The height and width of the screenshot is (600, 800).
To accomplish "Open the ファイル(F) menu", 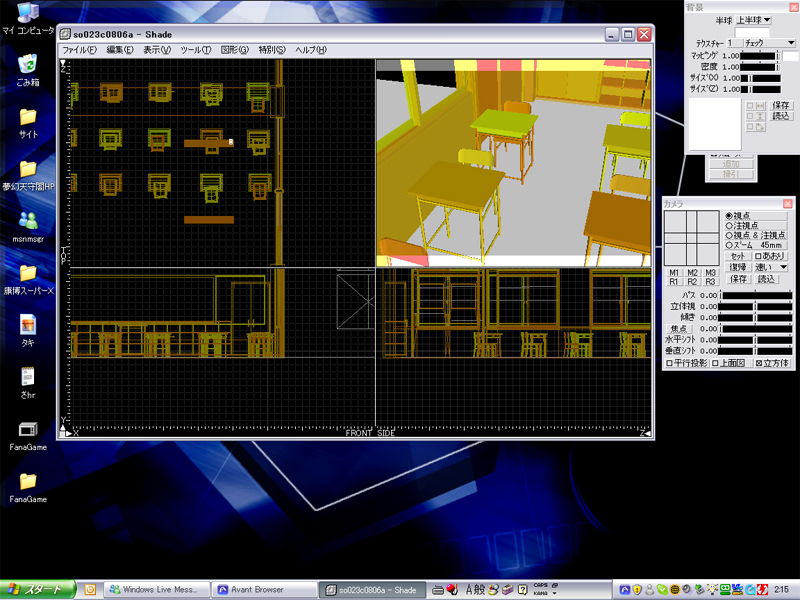I will point(79,50).
